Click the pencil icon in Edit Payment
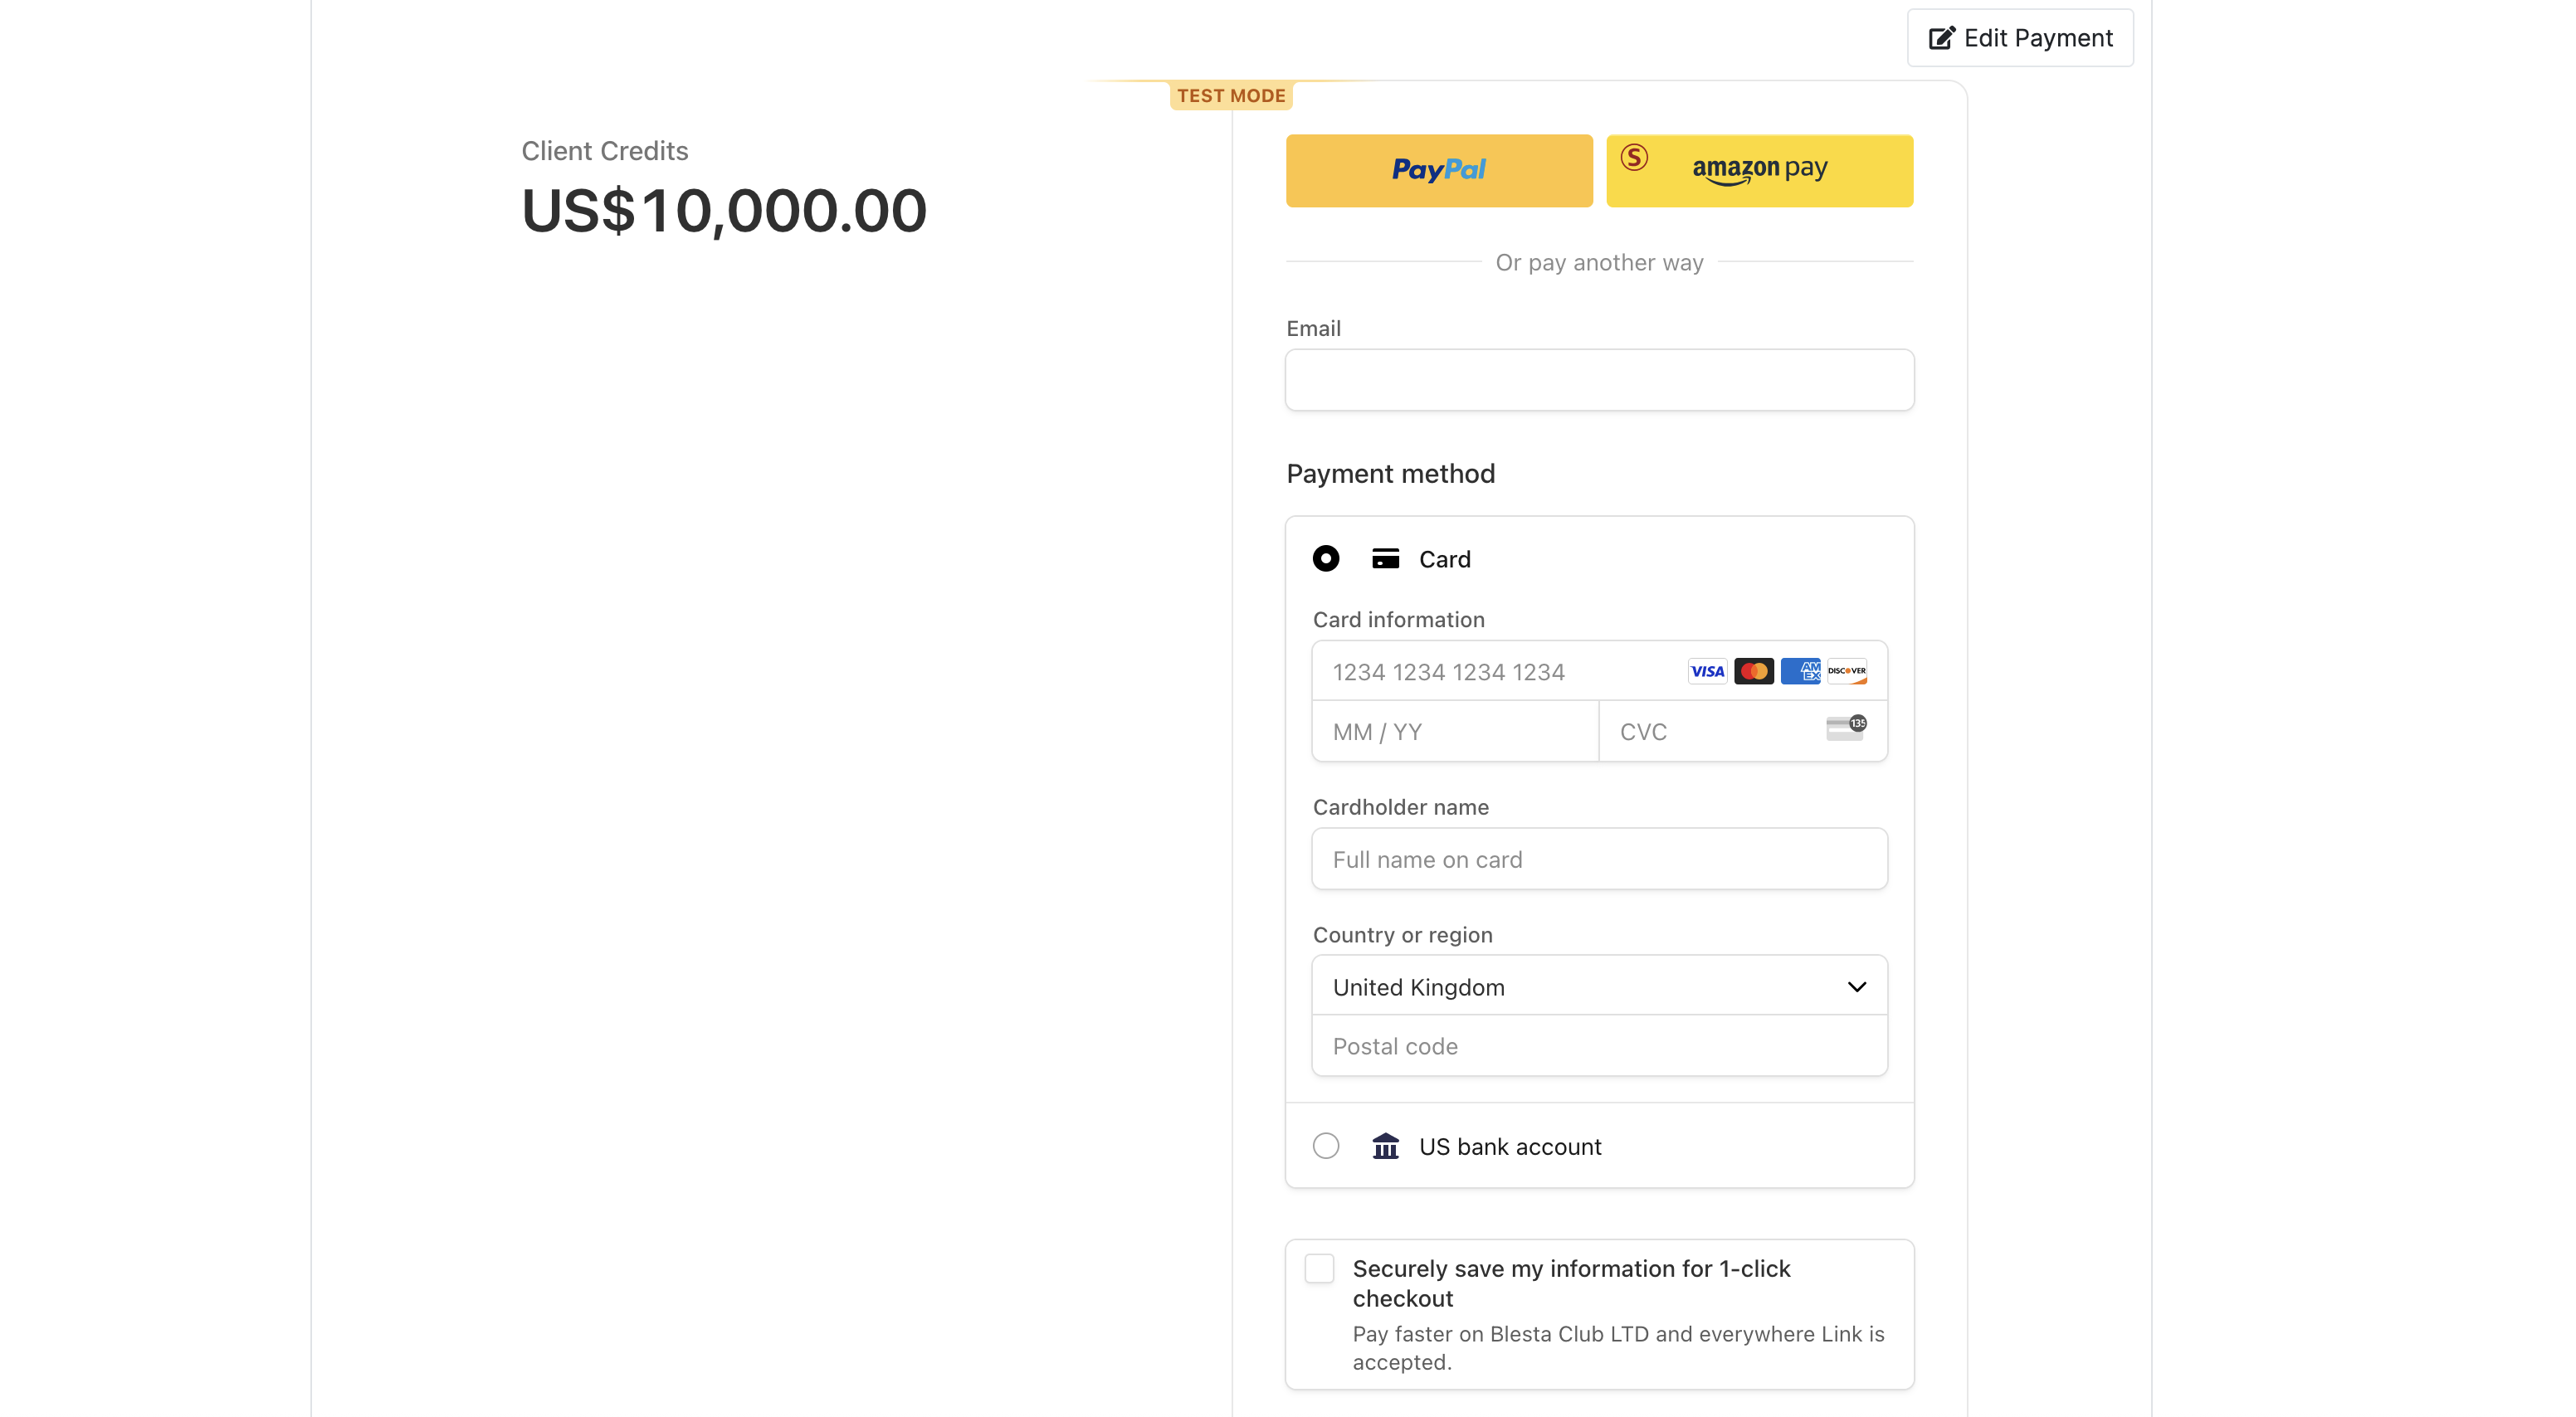Viewport: 2576px width, 1417px height. tap(1941, 38)
